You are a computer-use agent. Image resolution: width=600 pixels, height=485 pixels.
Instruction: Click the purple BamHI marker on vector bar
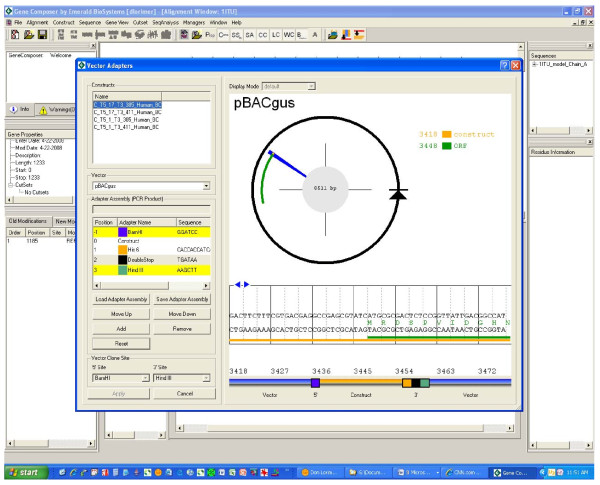point(315,383)
